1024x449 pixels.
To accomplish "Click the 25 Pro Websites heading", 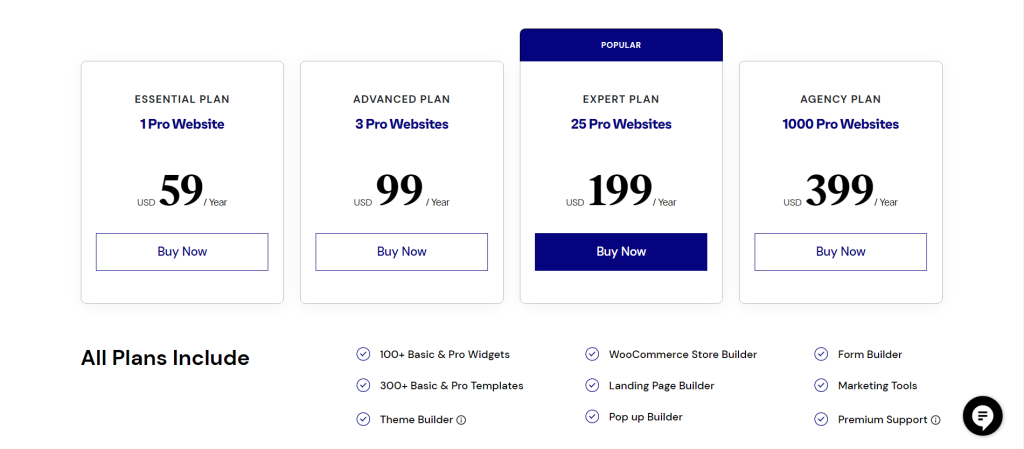I will tap(621, 124).
